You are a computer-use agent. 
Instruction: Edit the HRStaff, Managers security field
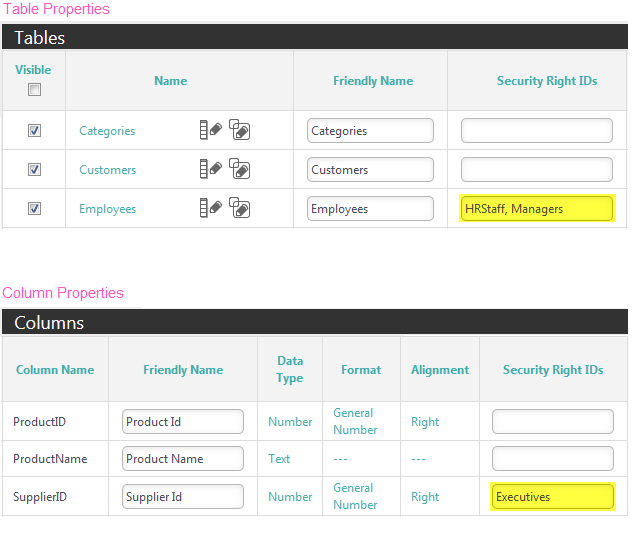coord(536,208)
